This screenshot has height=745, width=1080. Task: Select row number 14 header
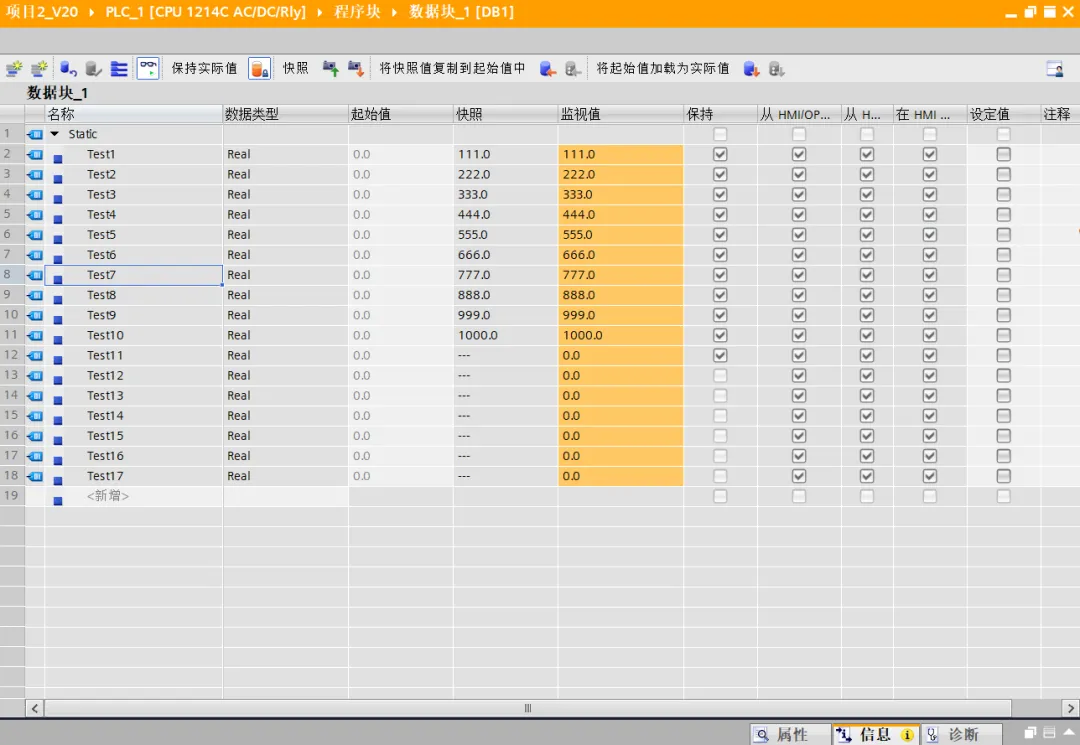(x=12, y=395)
